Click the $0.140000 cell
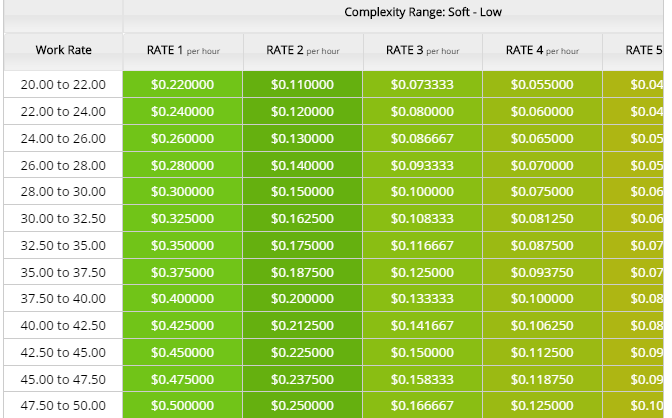 point(303,165)
